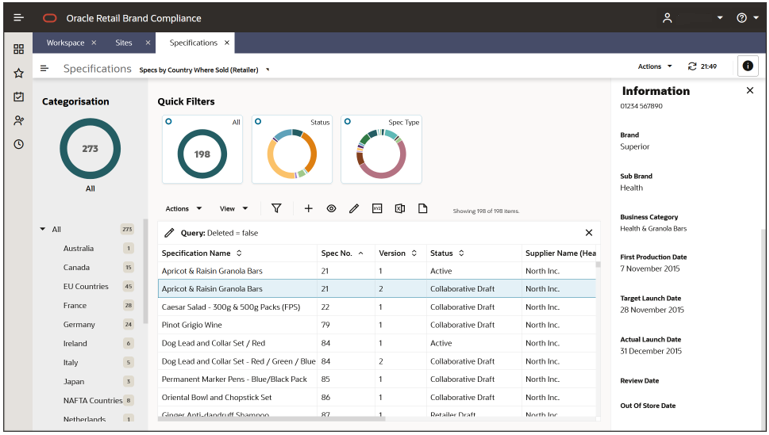Refresh the list via refresh icon
This screenshot has height=435, width=769.
point(692,66)
